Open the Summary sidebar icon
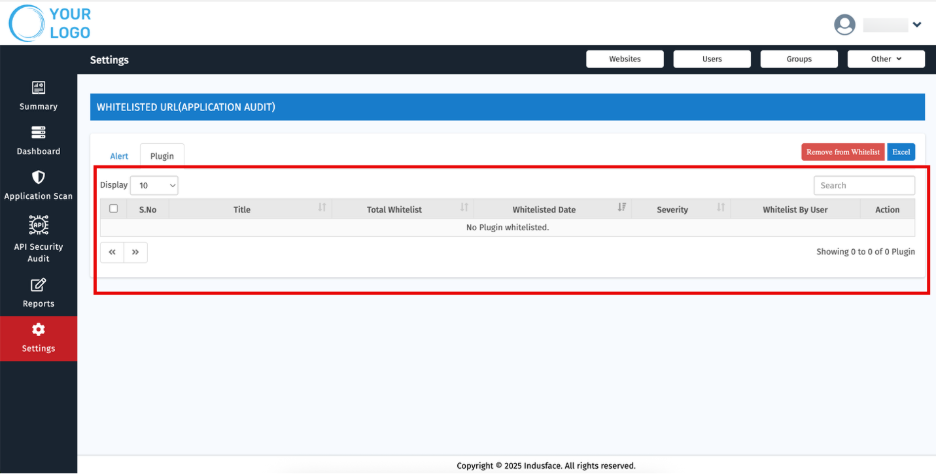Viewport: 936px width, 474px height. (x=38, y=88)
